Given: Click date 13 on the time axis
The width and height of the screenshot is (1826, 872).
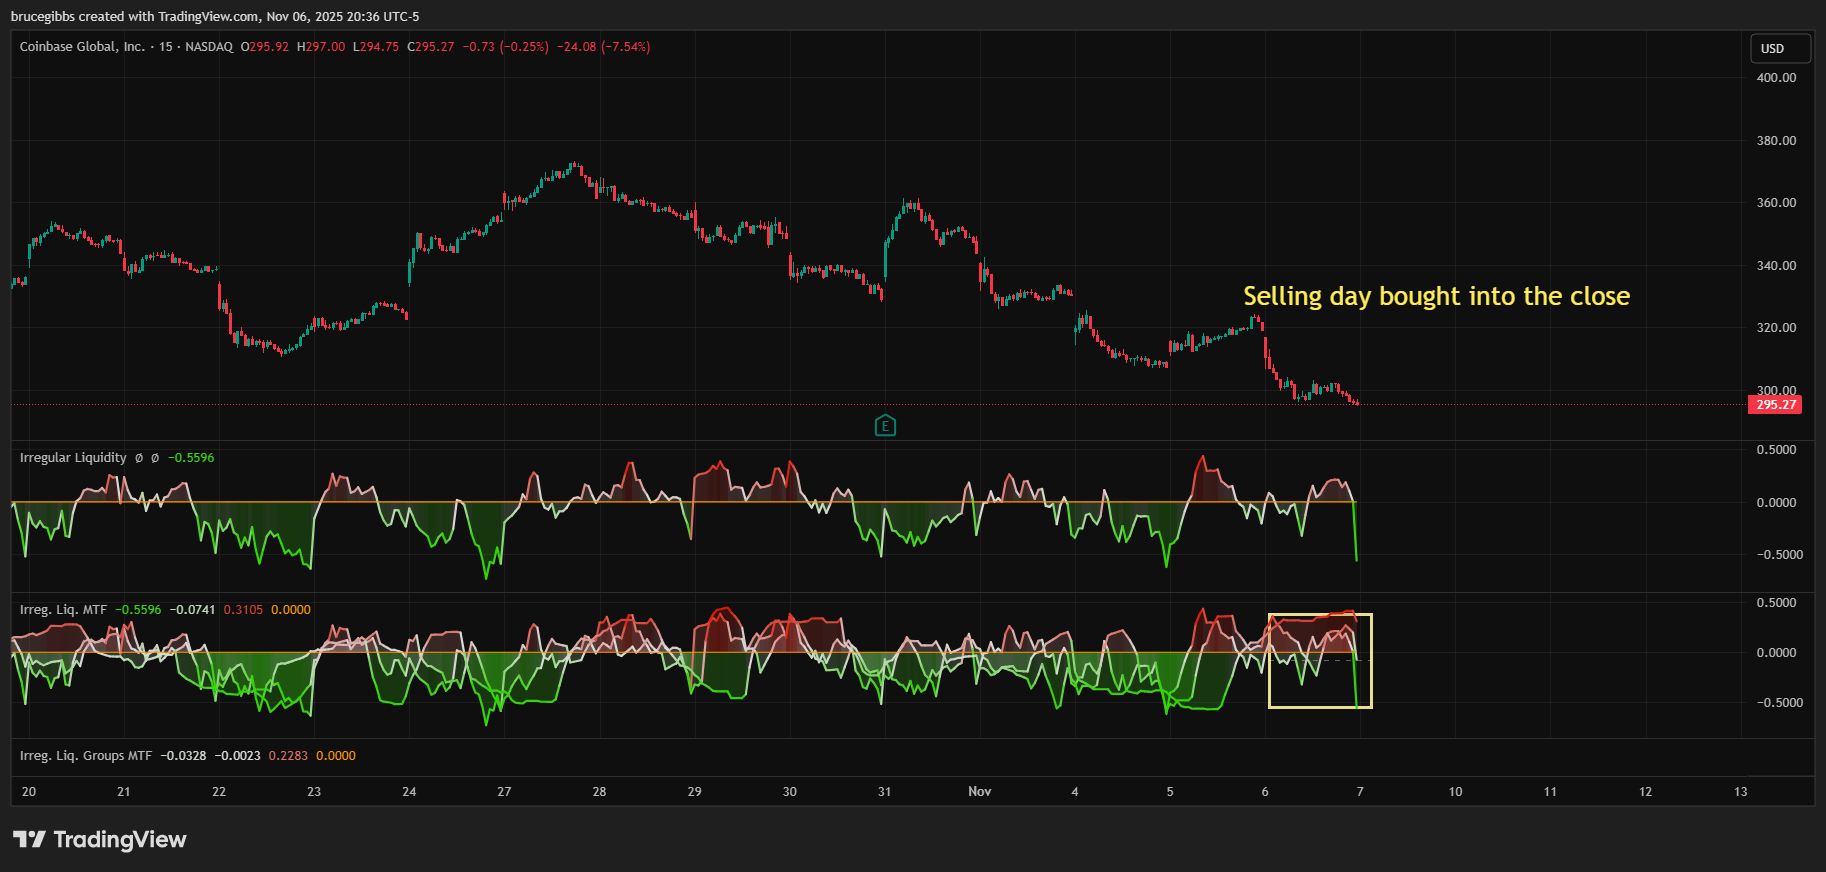Looking at the screenshot, I should pyautogui.click(x=1740, y=792).
